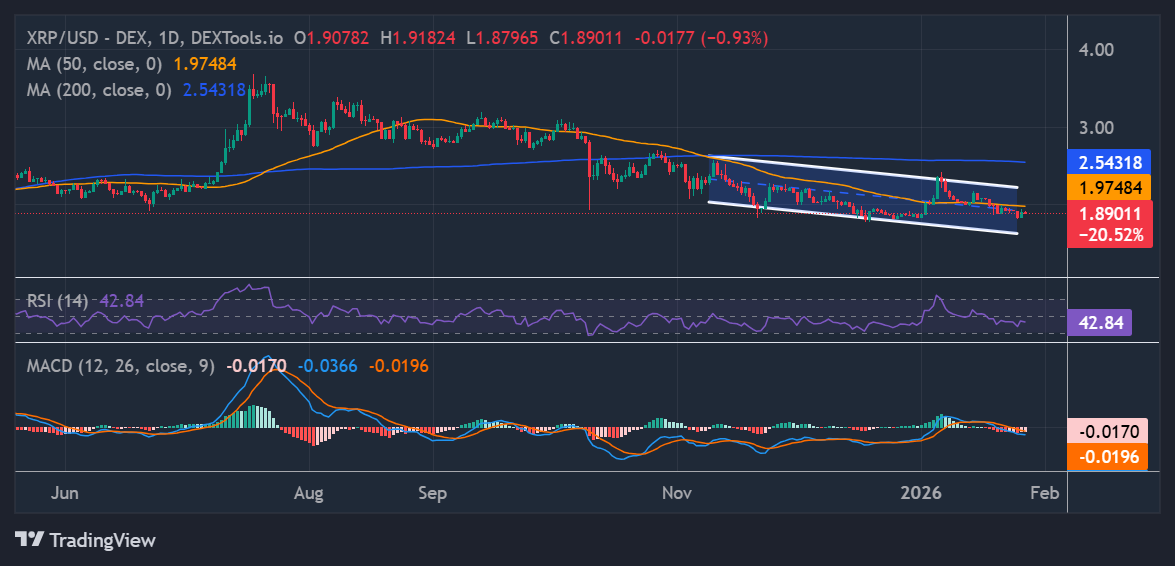Click the 2026 label on the time axis

click(921, 493)
